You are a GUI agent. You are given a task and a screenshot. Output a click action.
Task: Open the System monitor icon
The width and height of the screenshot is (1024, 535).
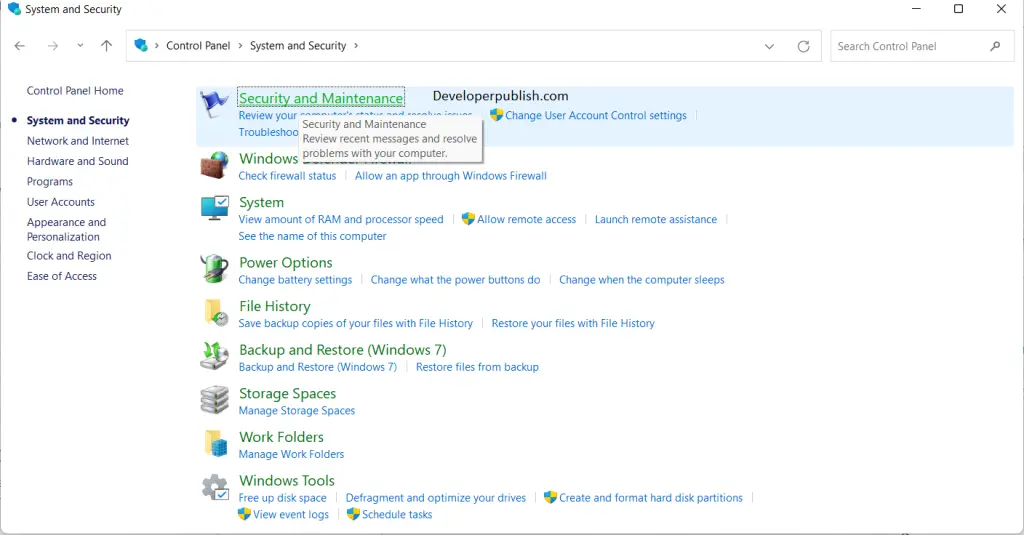click(x=214, y=208)
